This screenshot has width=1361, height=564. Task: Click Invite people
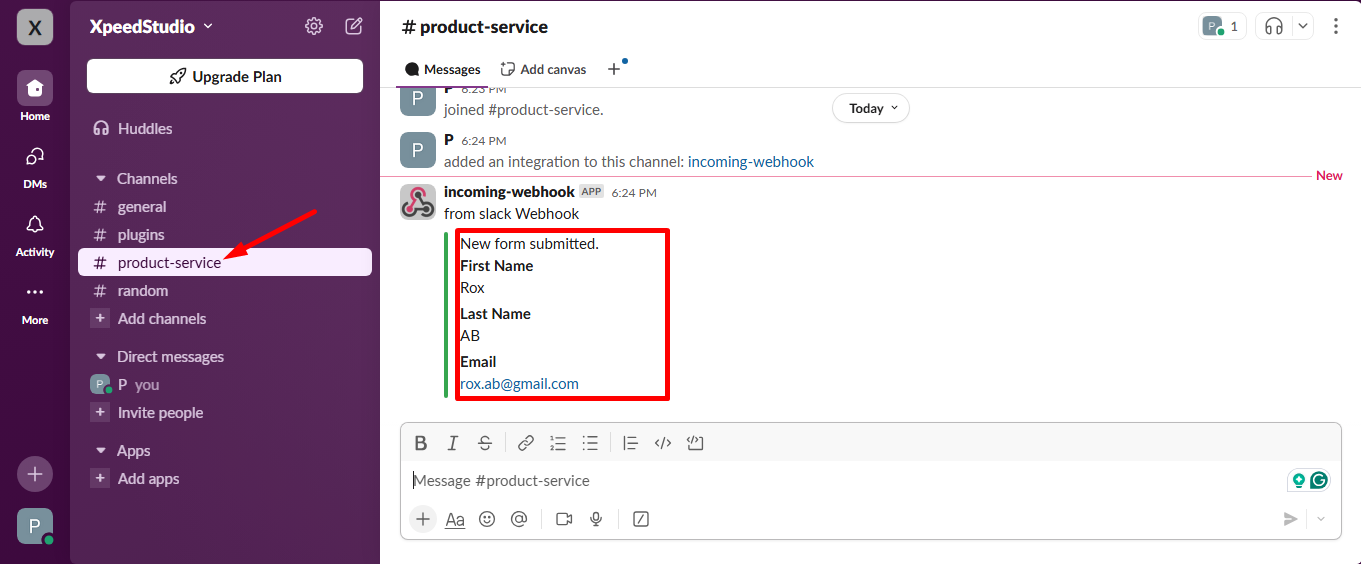click(x=225, y=413)
